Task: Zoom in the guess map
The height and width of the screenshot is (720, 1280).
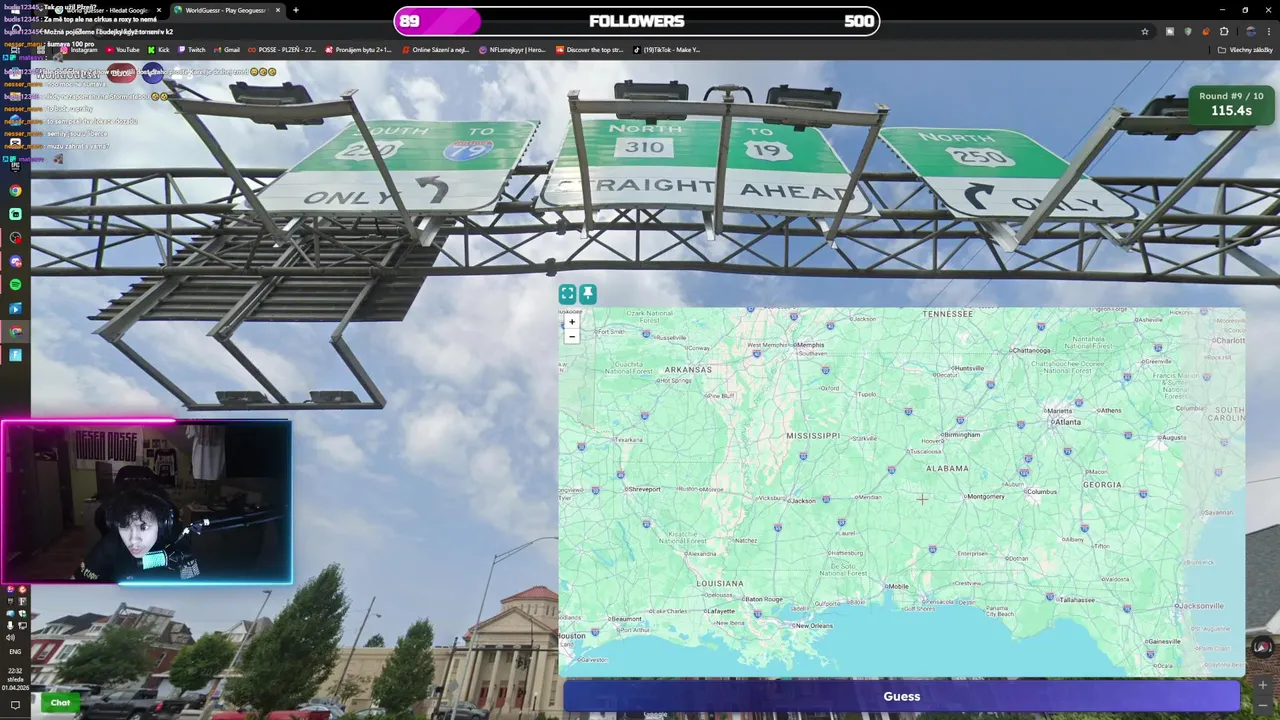Action: [572, 322]
